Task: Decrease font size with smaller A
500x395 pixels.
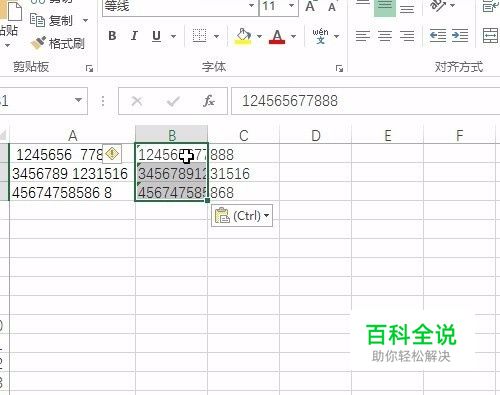Action: (x=332, y=6)
